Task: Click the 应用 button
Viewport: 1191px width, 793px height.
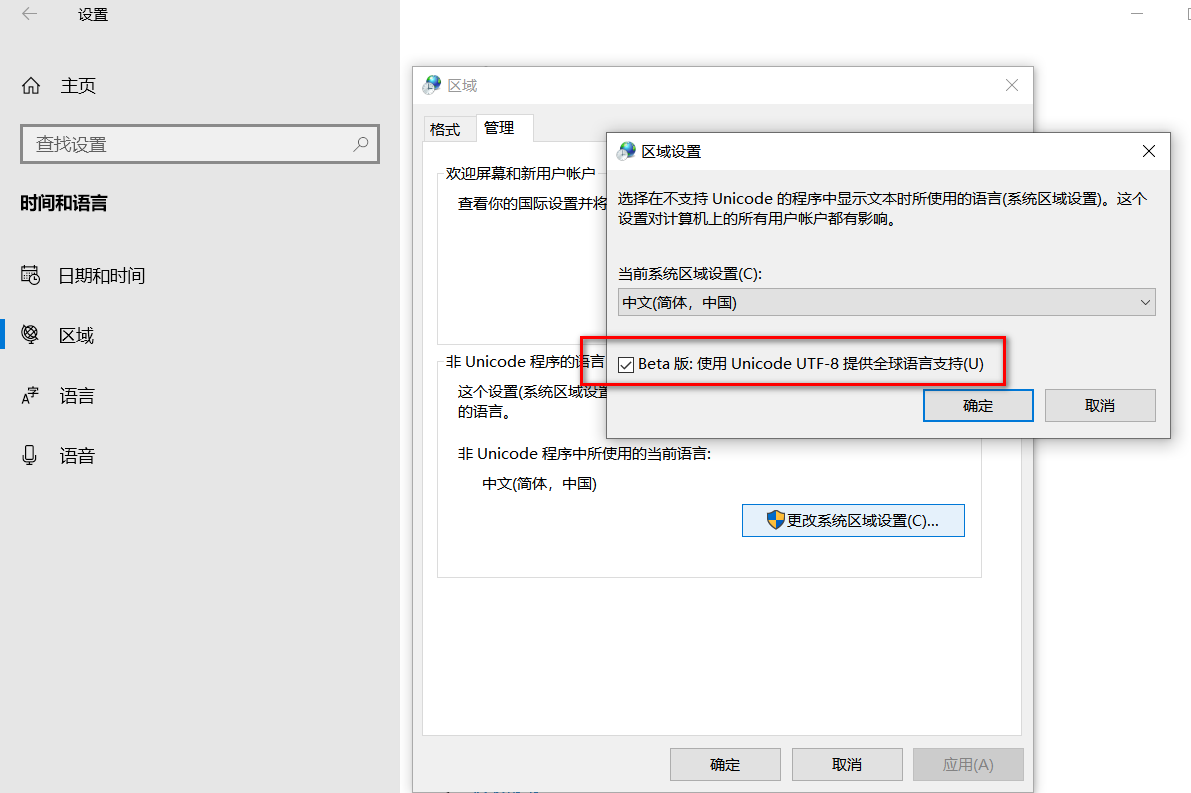Action: coord(967,764)
